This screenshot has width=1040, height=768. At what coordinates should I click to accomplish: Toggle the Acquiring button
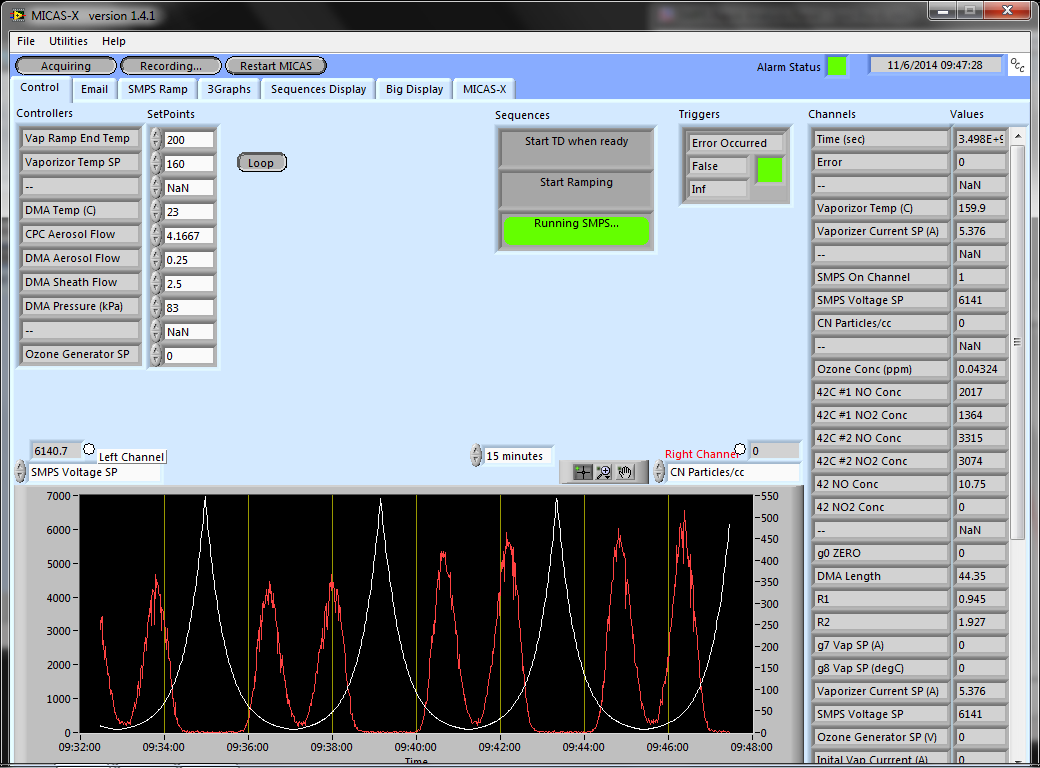point(66,66)
